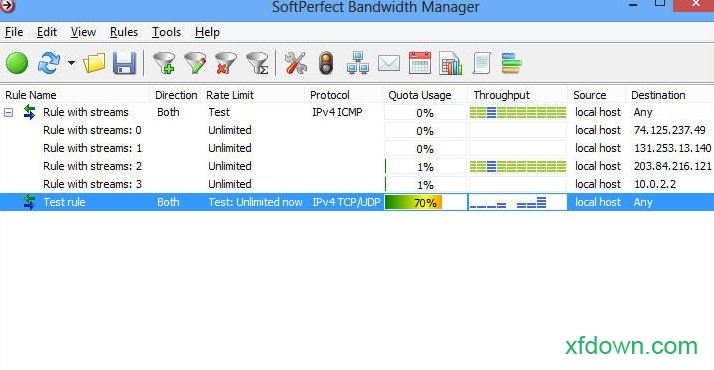Select the 'Test rule' row
The height and width of the screenshot is (370, 714).
coord(357,203)
